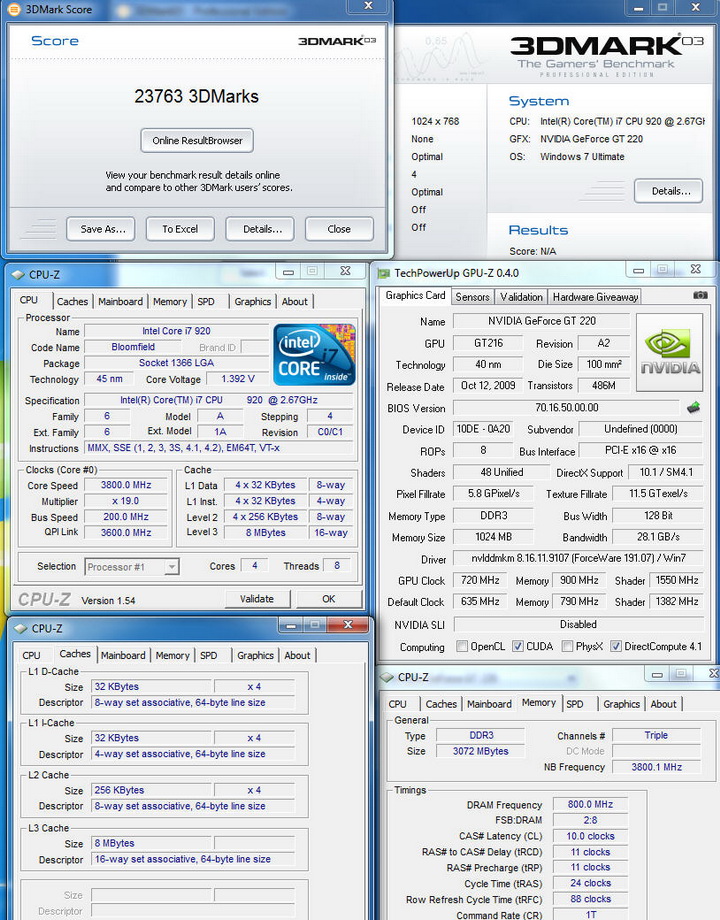Click the Bandwidth value 28.1 GB/s
This screenshot has width=720, height=920.
[x=658, y=537]
